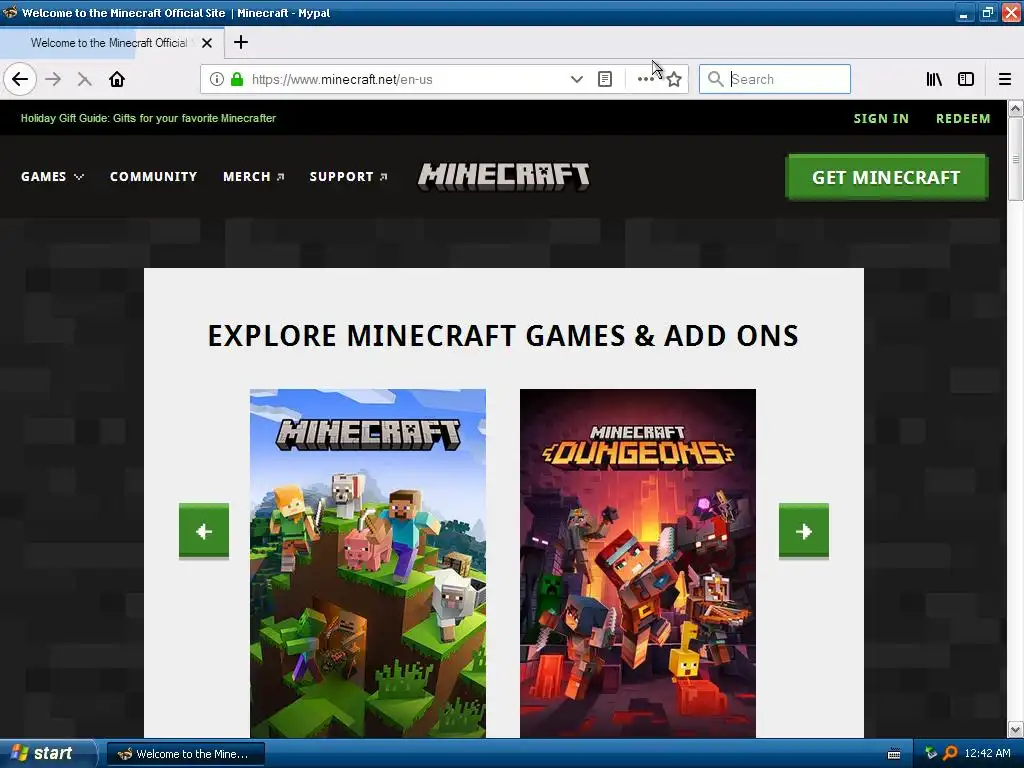The image size is (1024, 768).
Task: Click the carousel next arrow button
Action: click(804, 531)
